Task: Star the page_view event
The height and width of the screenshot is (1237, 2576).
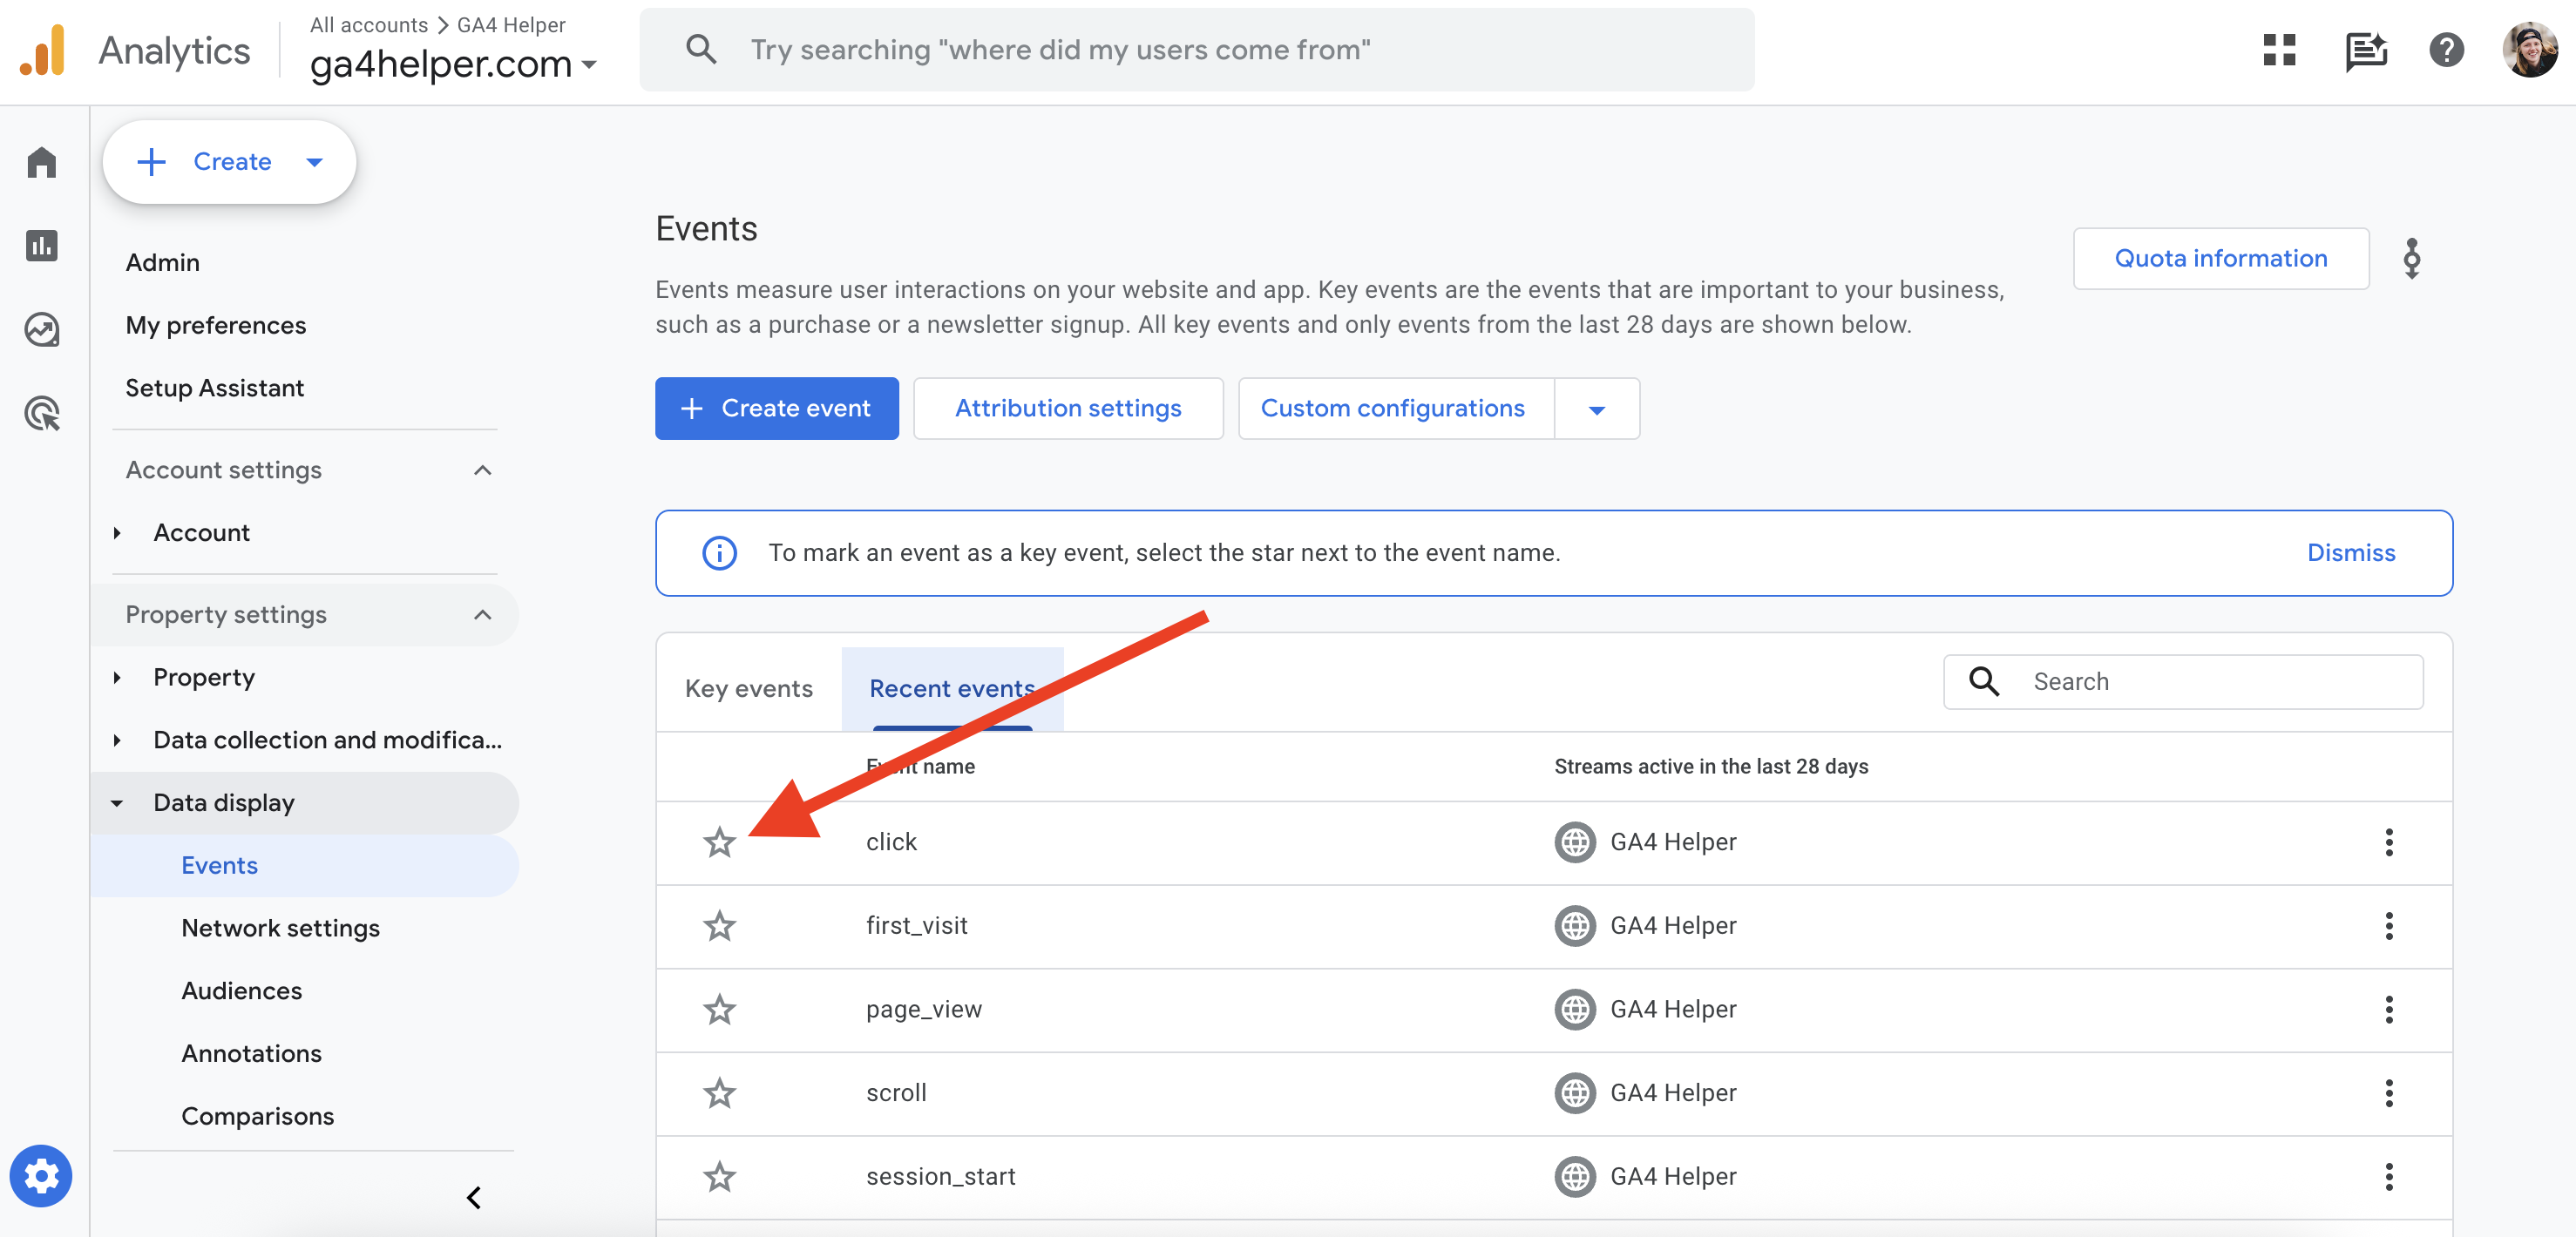Action: [x=719, y=1009]
